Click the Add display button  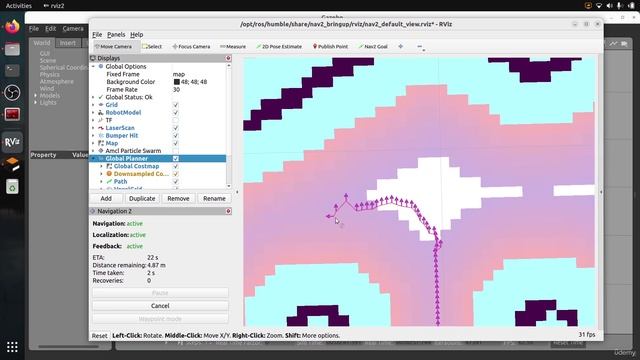pyautogui.click(x=106, y=198)
